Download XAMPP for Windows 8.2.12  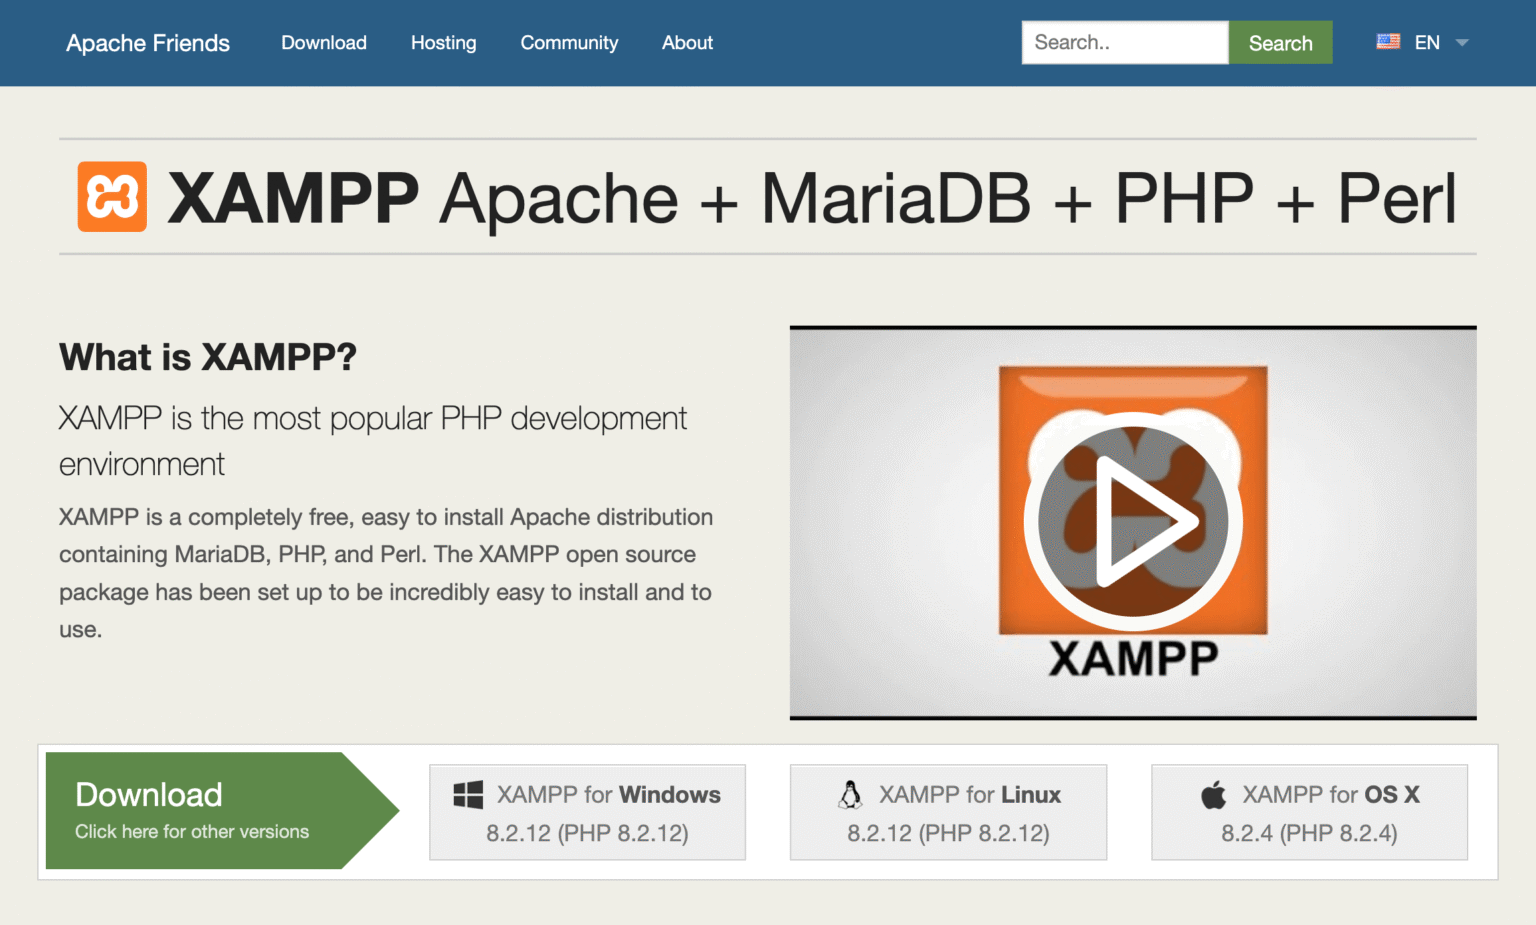[x=587, y=812]
